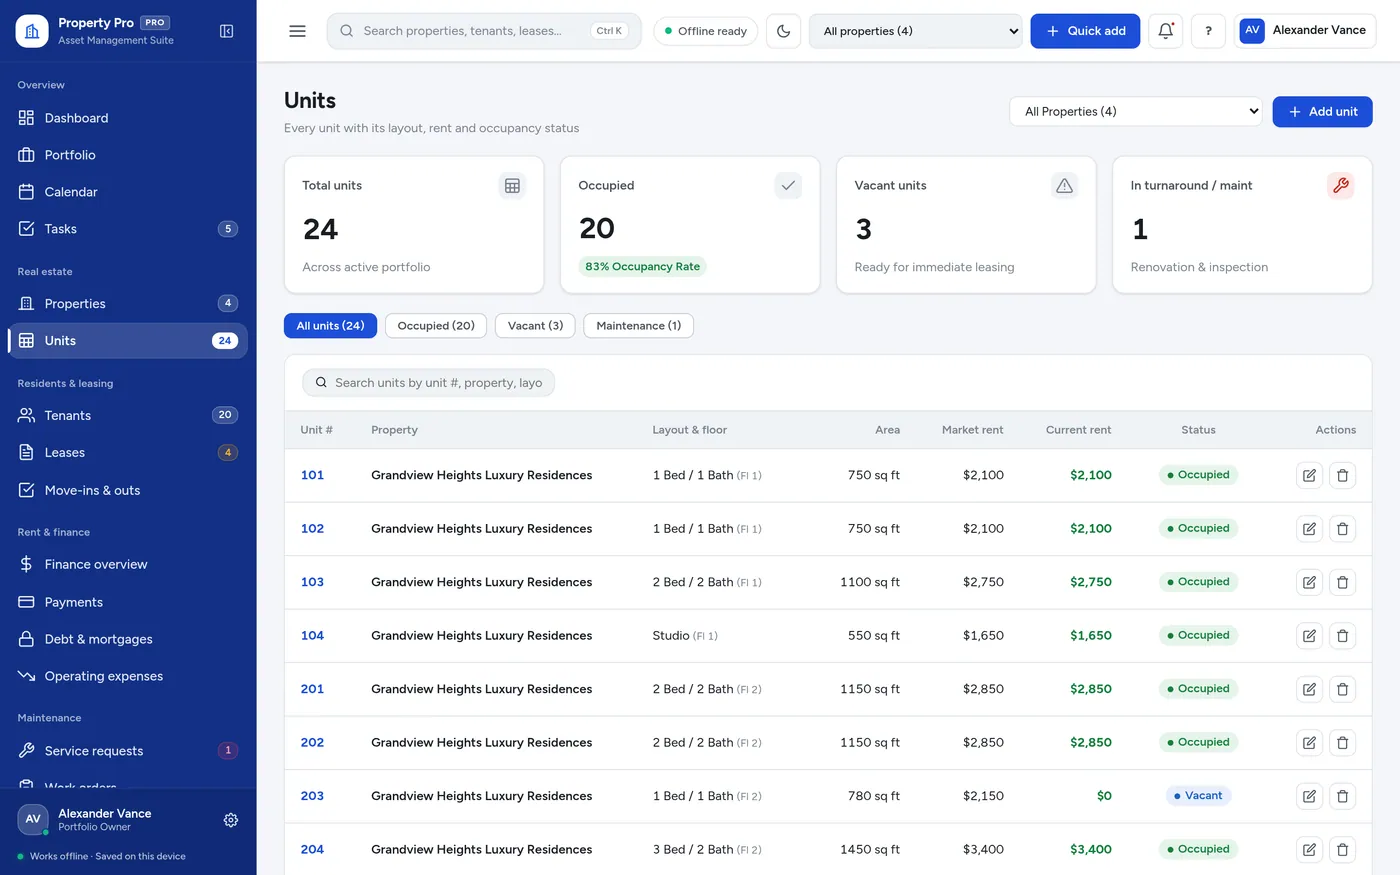
Task: Select the Occupied (20) tab
Action: click(436, 326)
